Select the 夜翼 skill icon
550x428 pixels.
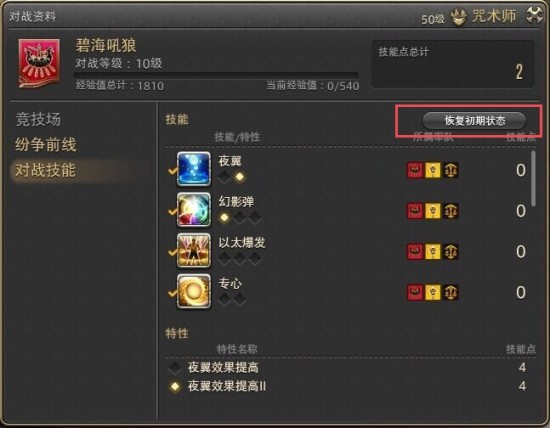pos(194,169)
